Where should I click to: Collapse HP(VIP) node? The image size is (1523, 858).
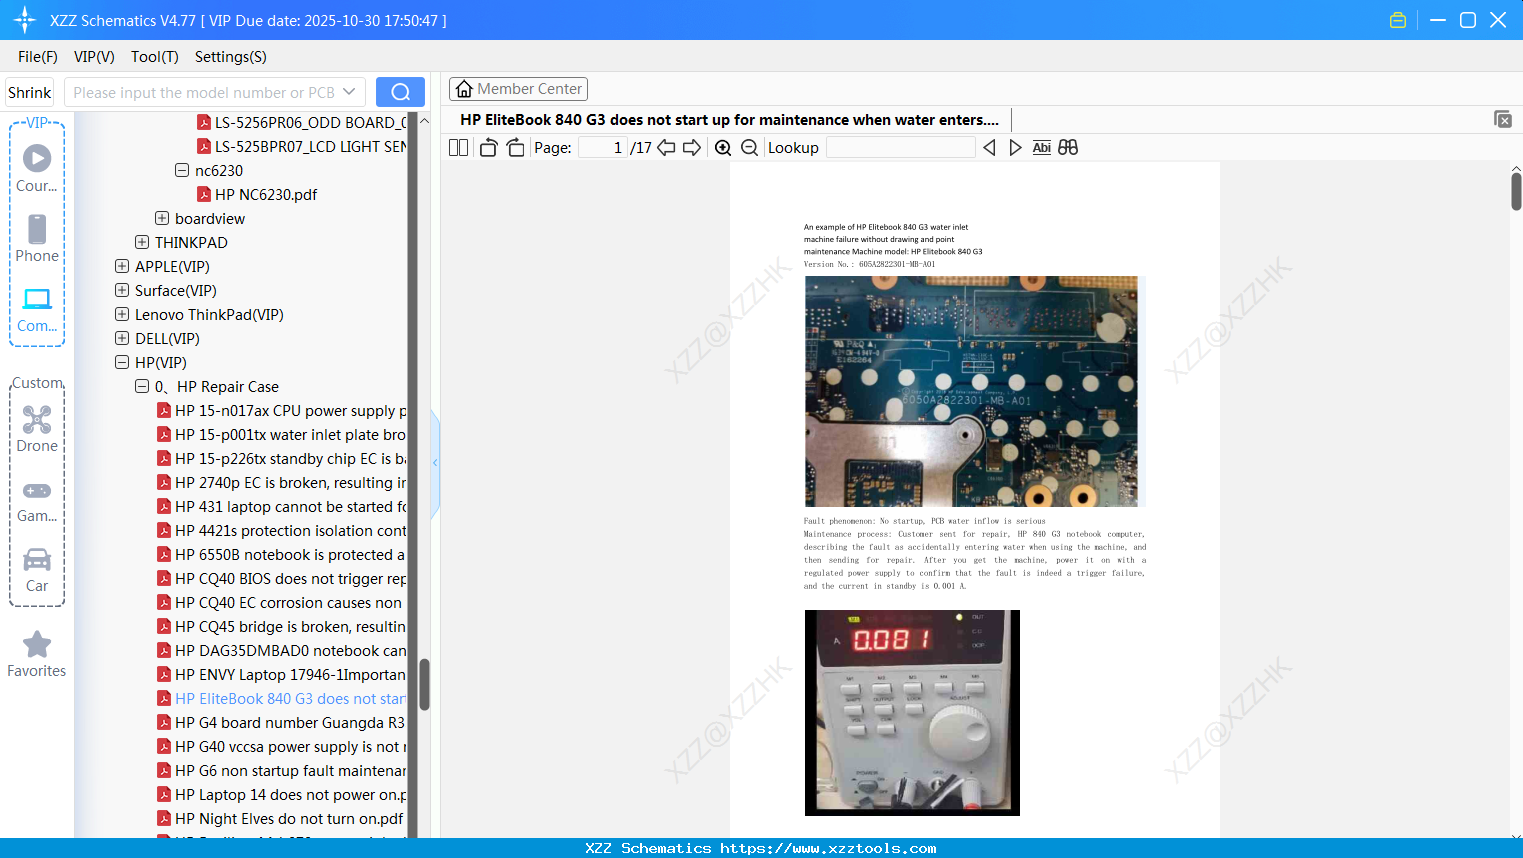pyautogui.click(x=122, y=363)
